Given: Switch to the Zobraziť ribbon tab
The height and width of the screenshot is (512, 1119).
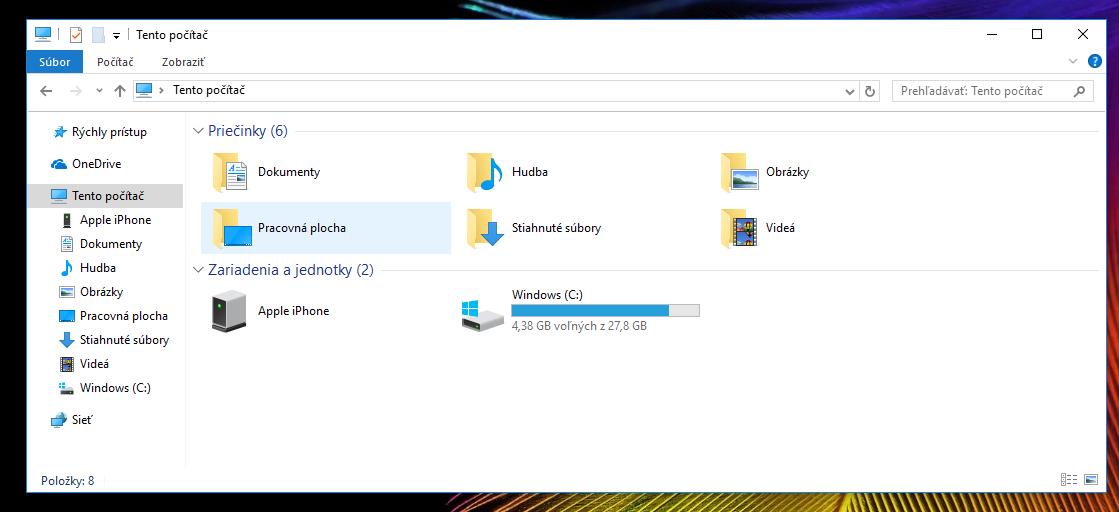Looking at the screenshot, I should pyautogui.click(x=183, y=62).
